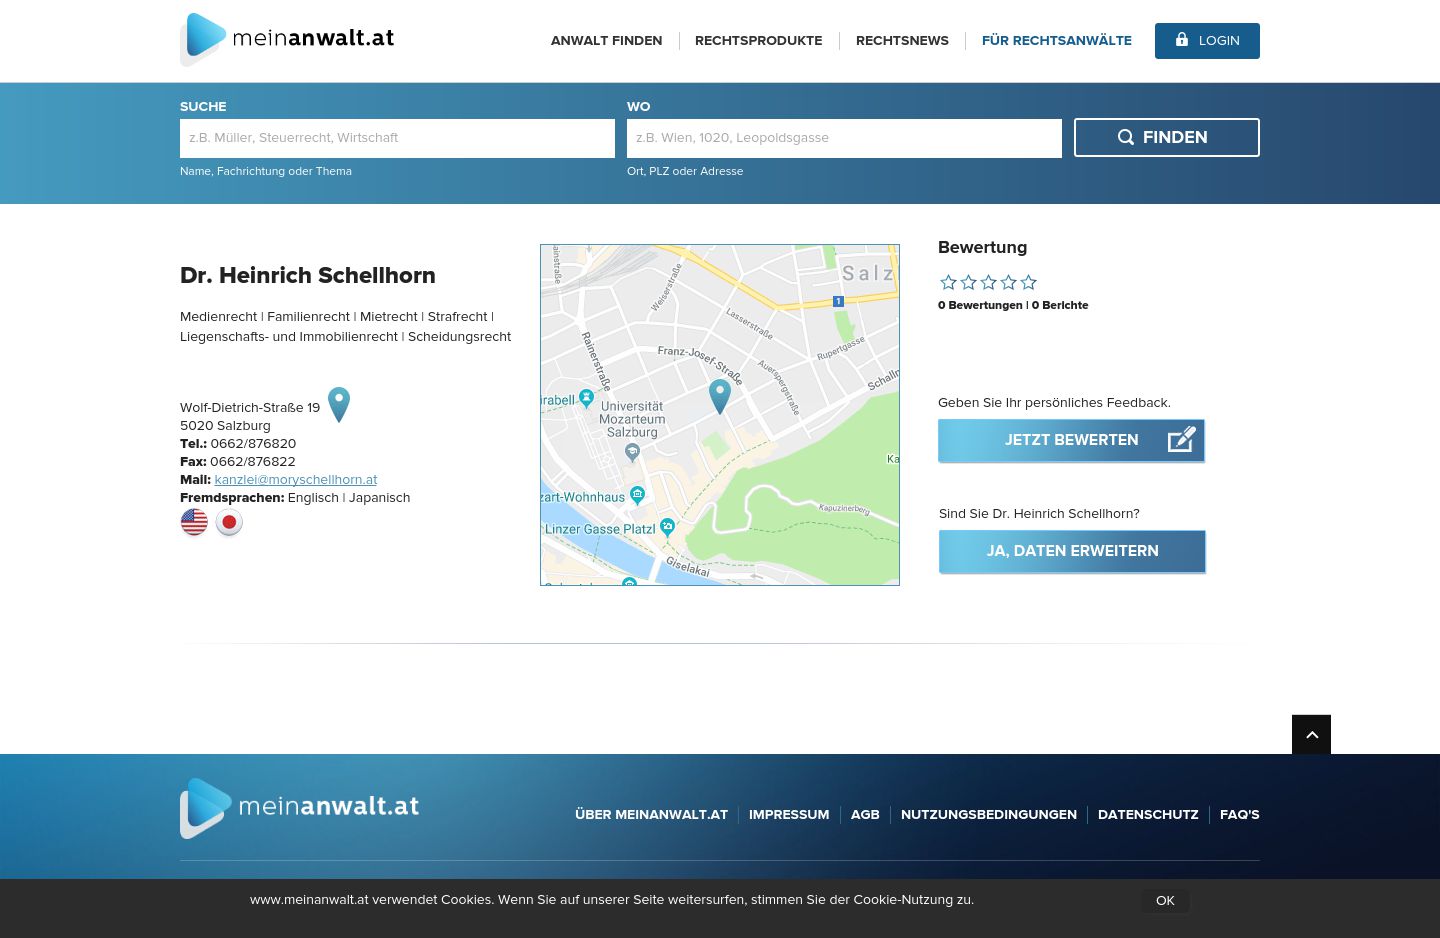Open the FAQ's footer link
The width and height of the screenshot is (1440, 938).
pos(1240,814)
